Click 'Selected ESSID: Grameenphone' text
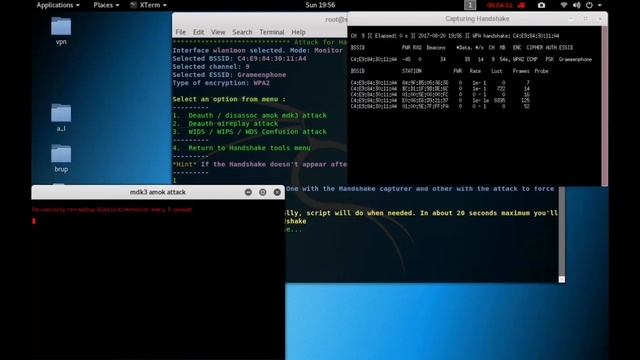 [x=229, y=75]
